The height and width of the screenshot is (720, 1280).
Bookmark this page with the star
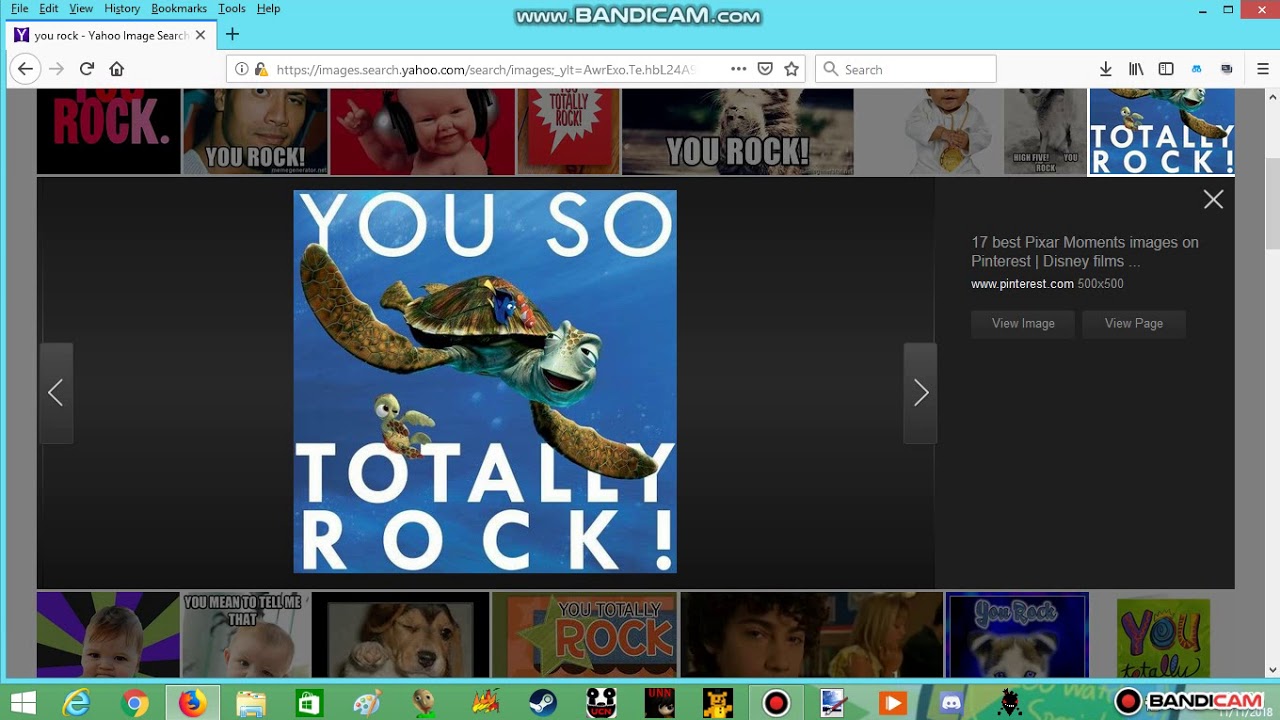coord(792,69)
